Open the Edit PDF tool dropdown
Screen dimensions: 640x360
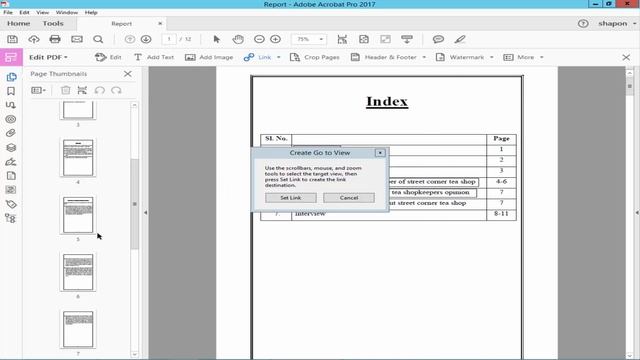point(48,57)
